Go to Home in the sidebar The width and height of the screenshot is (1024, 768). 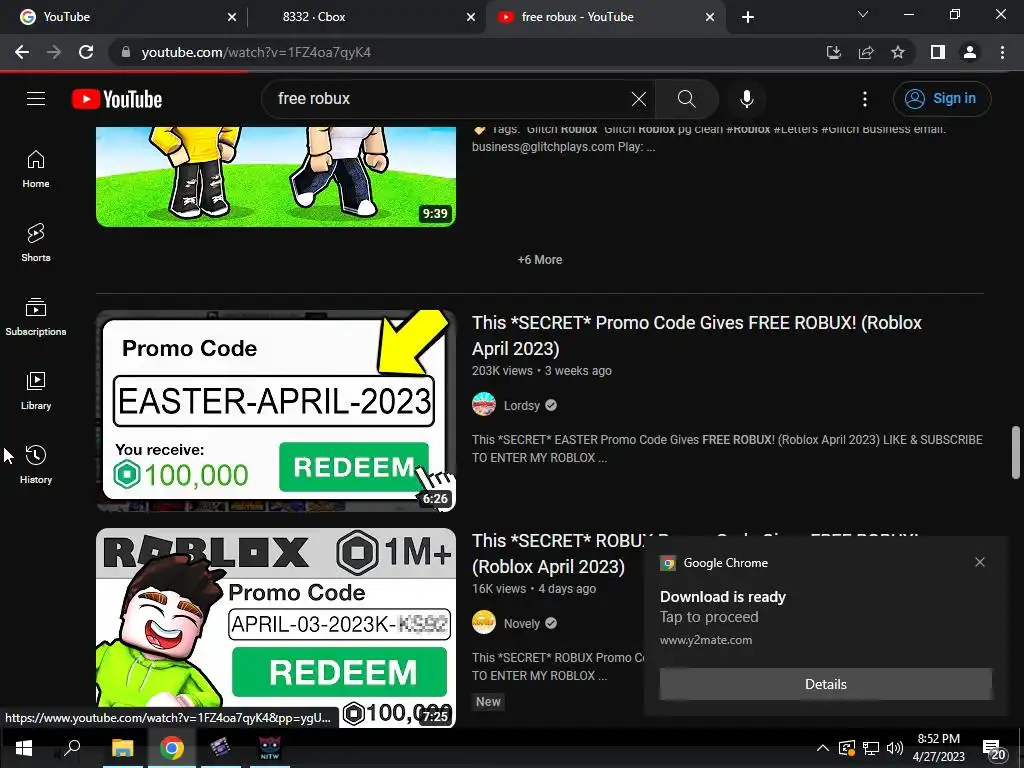(36, 169)
